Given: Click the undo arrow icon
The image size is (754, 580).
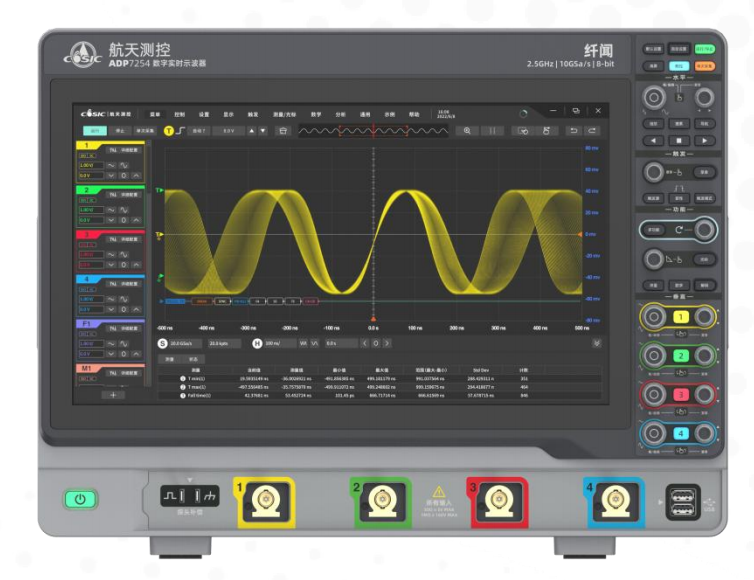Looking at the screenshot, I should click(573, 131).
